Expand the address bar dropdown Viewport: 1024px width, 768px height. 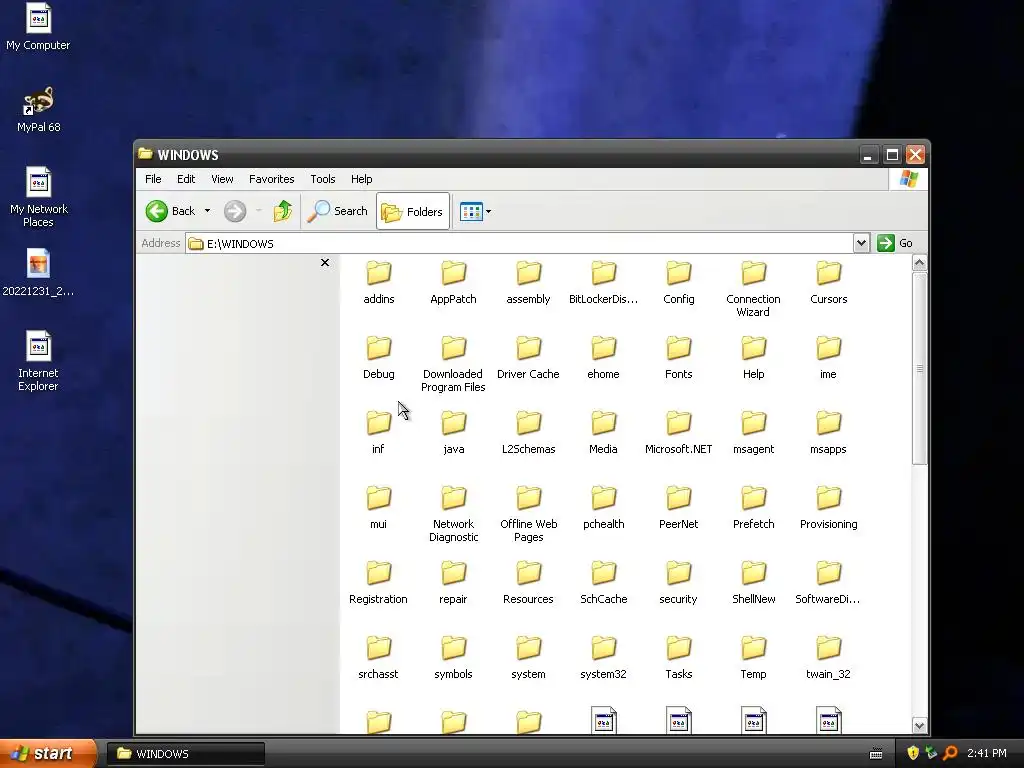(861, 243)
